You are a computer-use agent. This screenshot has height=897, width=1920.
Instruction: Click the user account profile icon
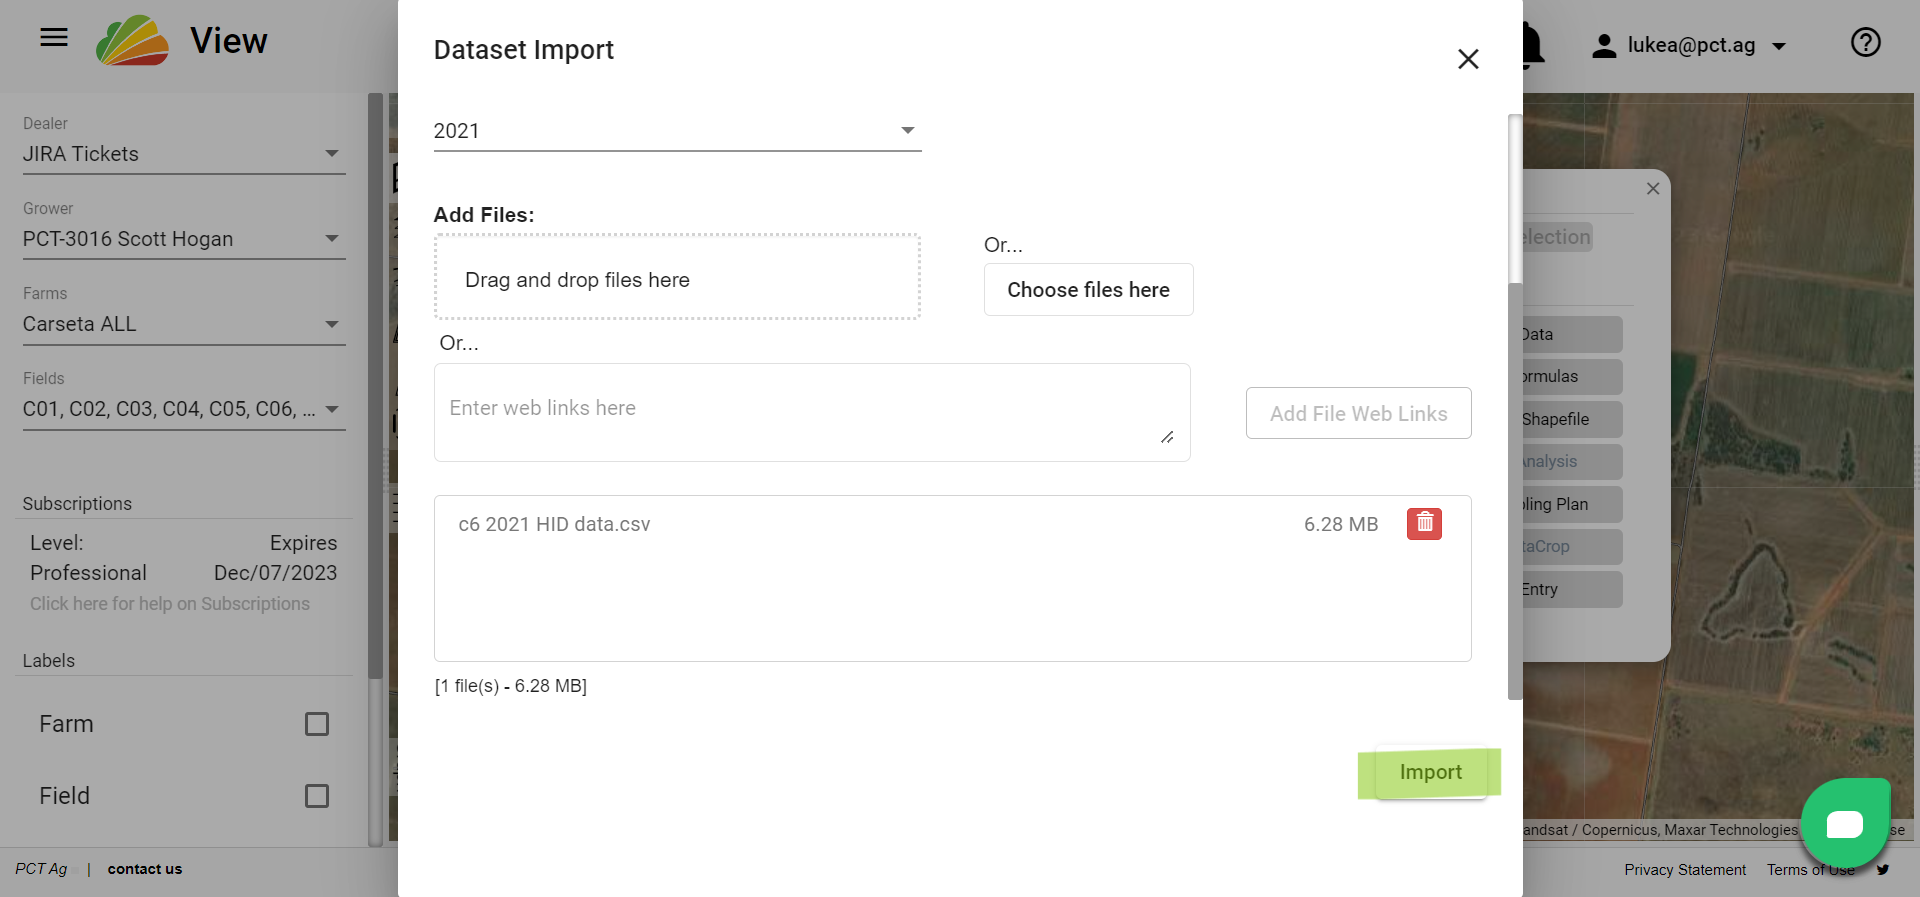coord(1604,46)
